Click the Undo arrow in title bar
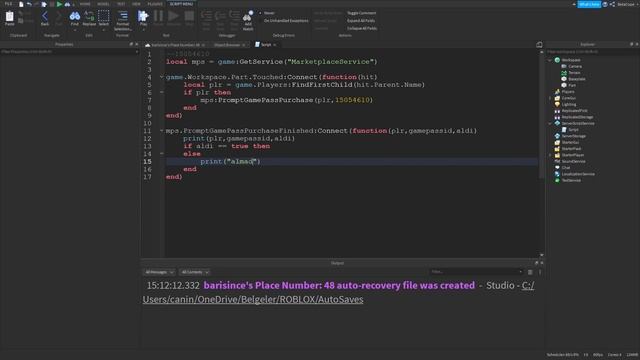 pos(29,4)
